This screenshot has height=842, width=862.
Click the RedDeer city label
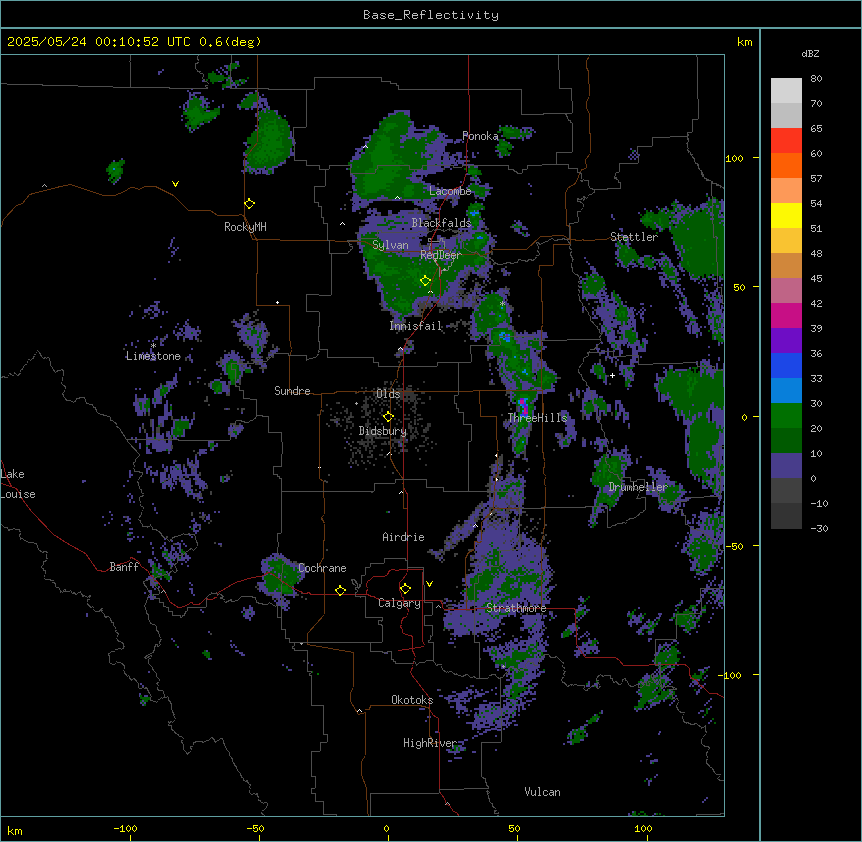click(x=441, y=255)
